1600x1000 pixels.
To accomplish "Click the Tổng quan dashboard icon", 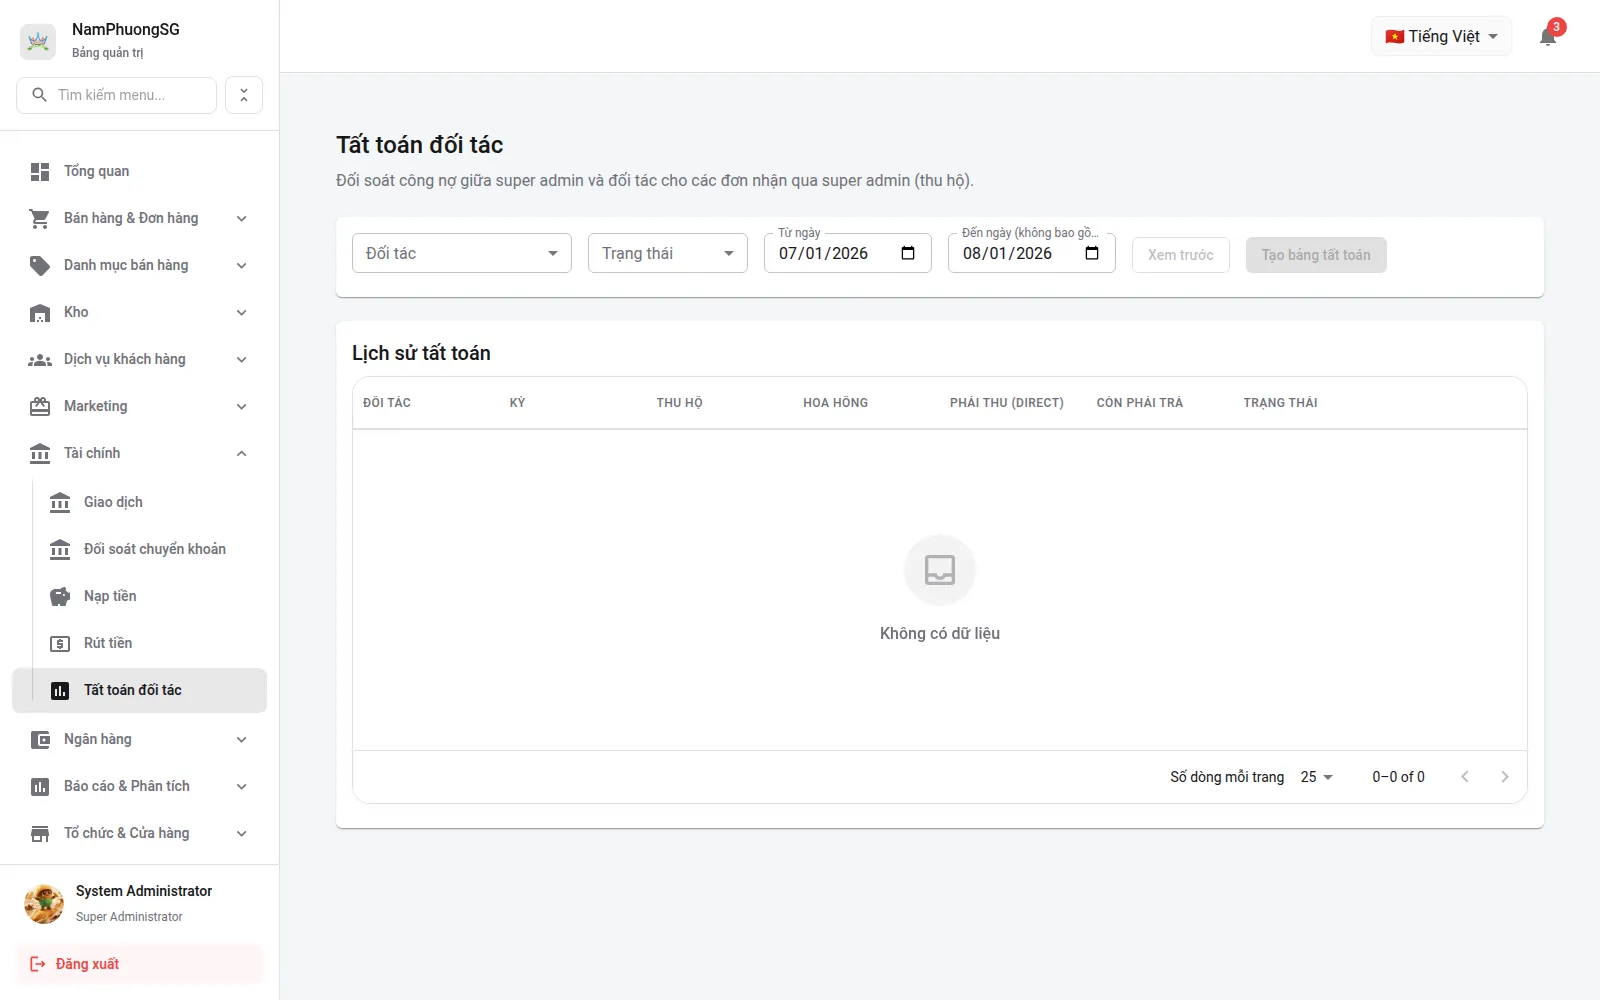I will coord(40,172).
